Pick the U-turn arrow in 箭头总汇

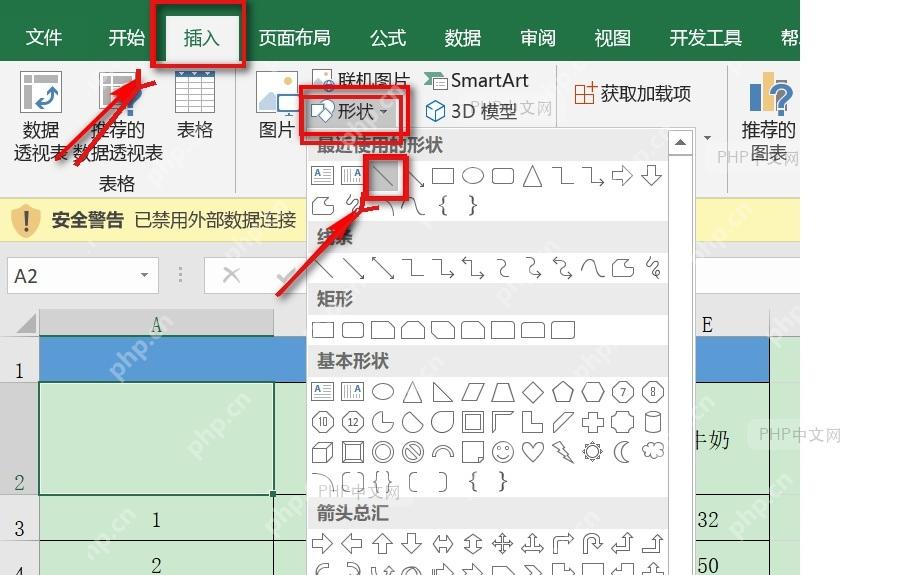click(592, 544)
